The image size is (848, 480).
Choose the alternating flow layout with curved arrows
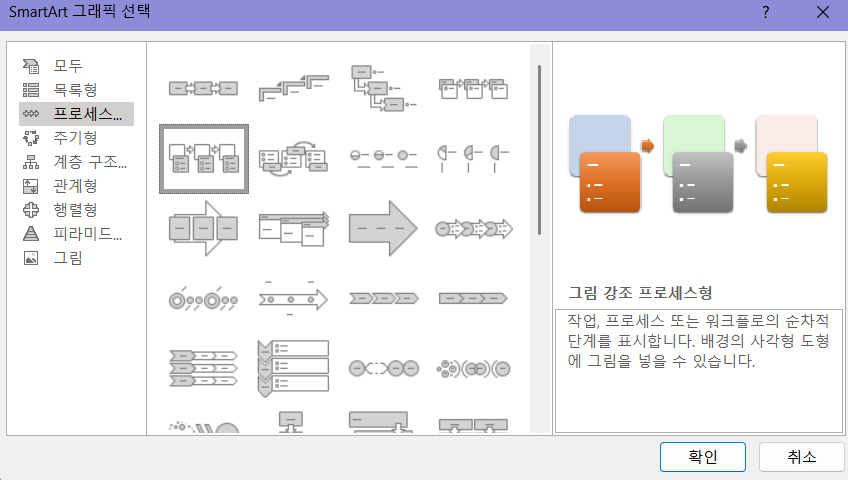(294, 158)
